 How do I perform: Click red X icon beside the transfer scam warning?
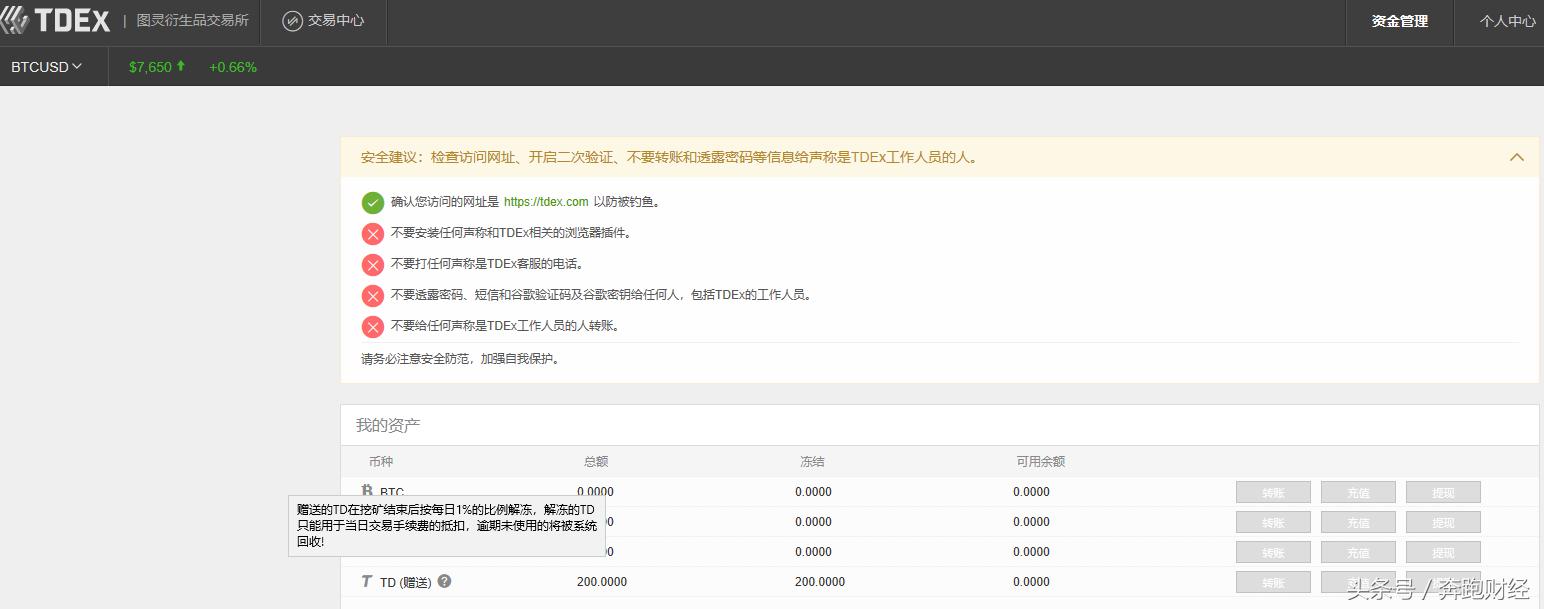coord(372,325)
